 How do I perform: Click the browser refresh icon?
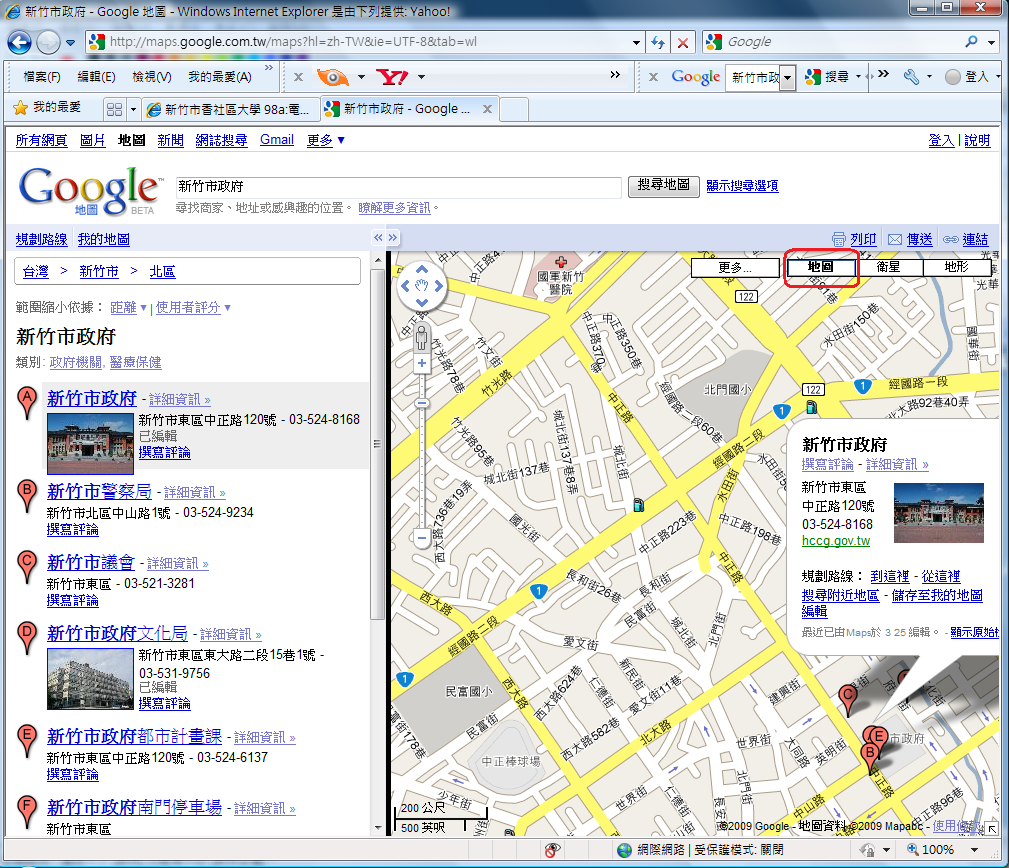coord(658,43)
